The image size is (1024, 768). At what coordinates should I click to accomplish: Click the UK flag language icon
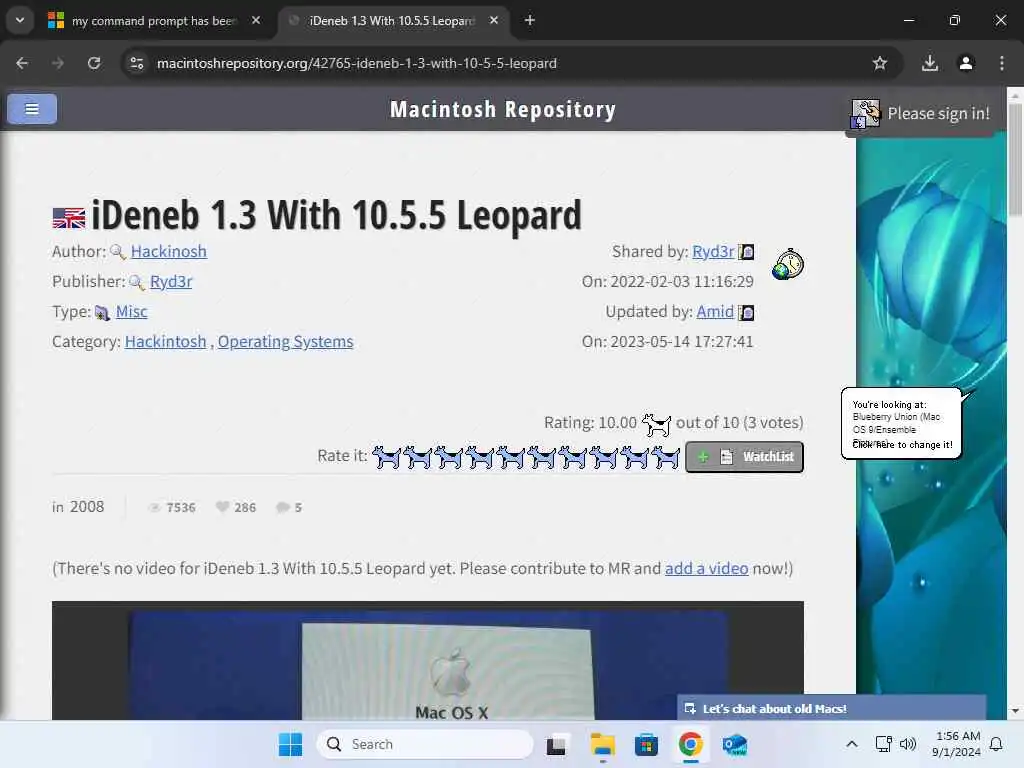69,217
